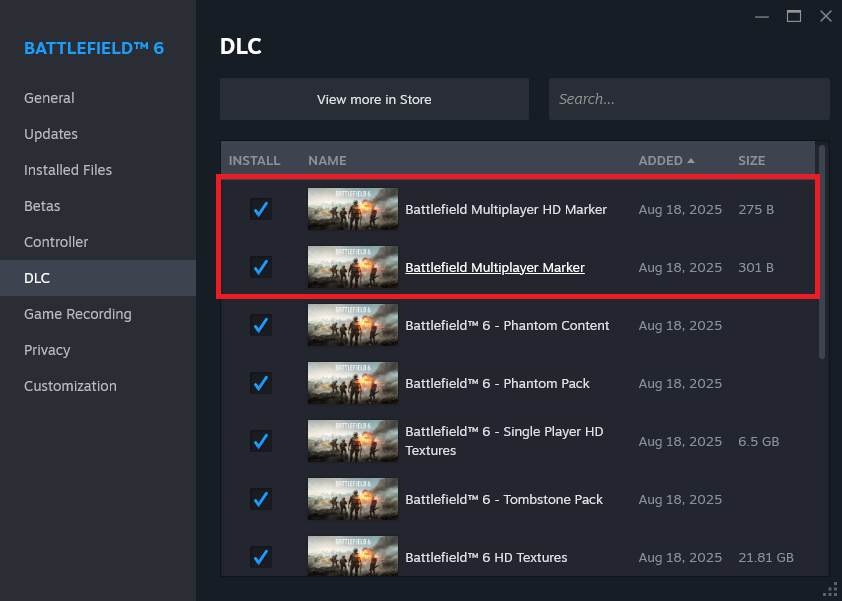The width and height of the screenshot is (842, 601).
Task: Click Battlefield 6 - Phantom Pack name
Action: click(497, 383)
